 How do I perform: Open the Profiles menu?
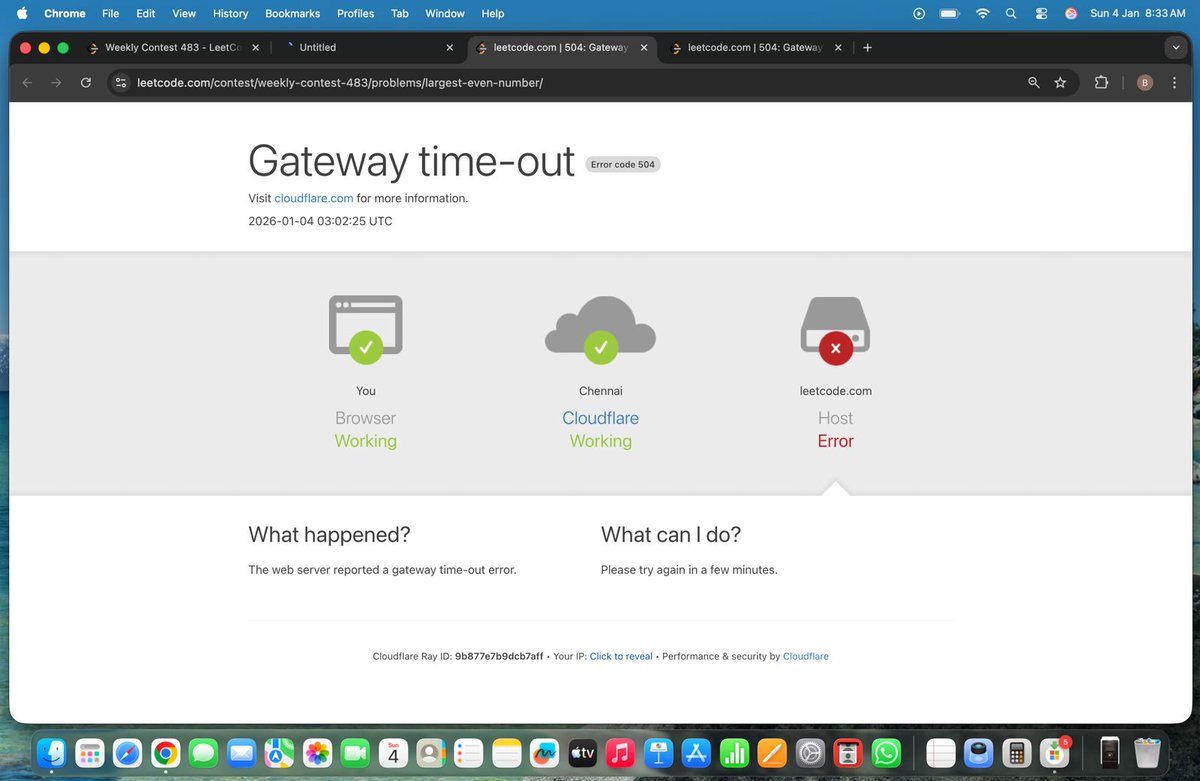point(355,14)
